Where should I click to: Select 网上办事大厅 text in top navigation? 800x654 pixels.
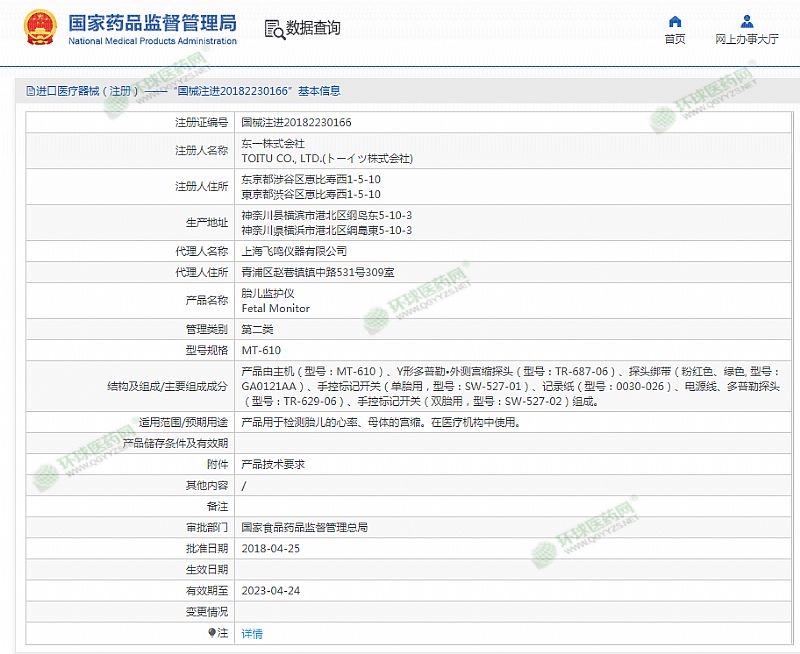pyautogui.click(x=747, y=40)
